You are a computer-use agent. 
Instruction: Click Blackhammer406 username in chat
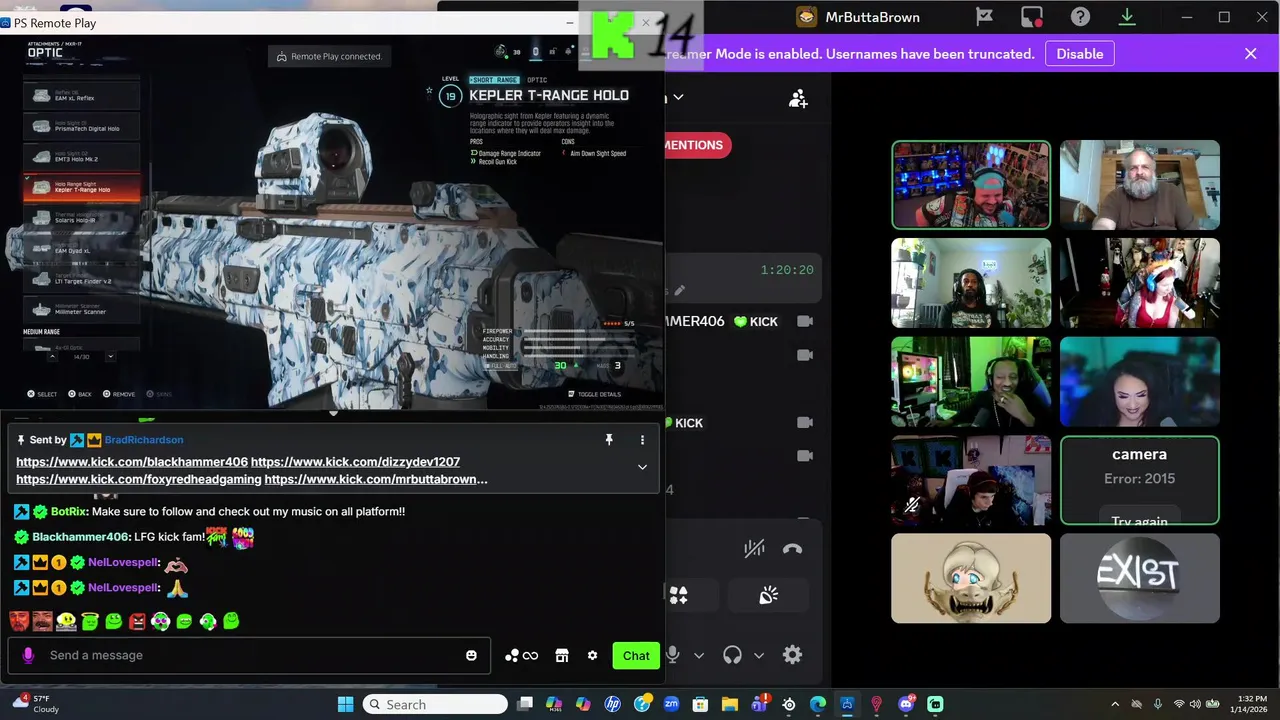81,537
